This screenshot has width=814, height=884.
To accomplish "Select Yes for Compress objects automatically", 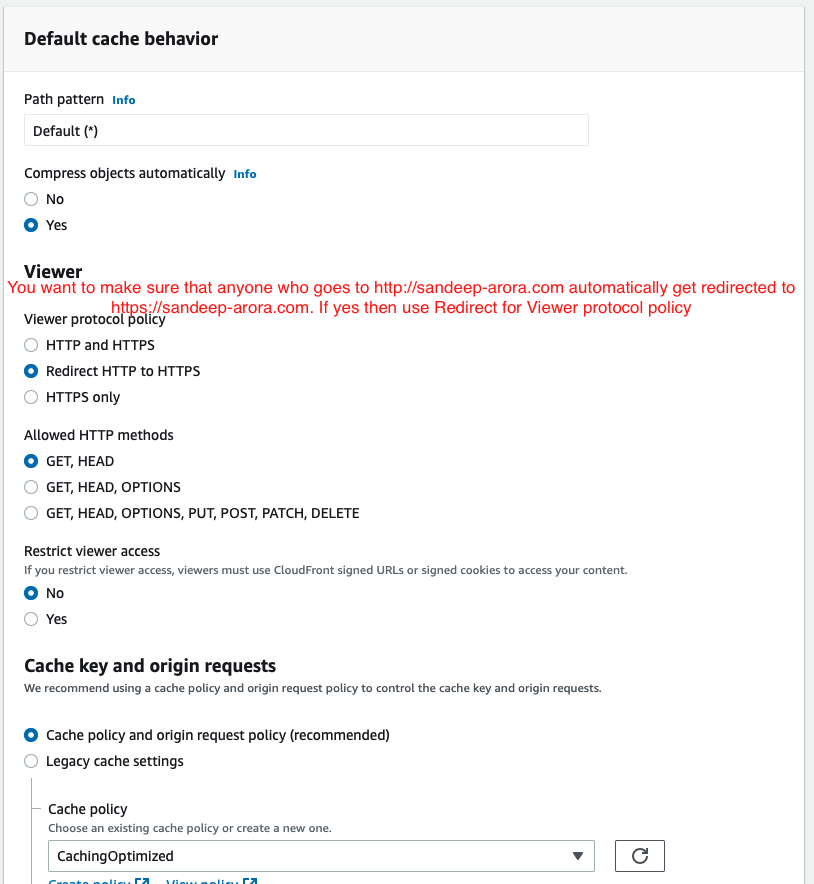I will (x=31, y=225).
